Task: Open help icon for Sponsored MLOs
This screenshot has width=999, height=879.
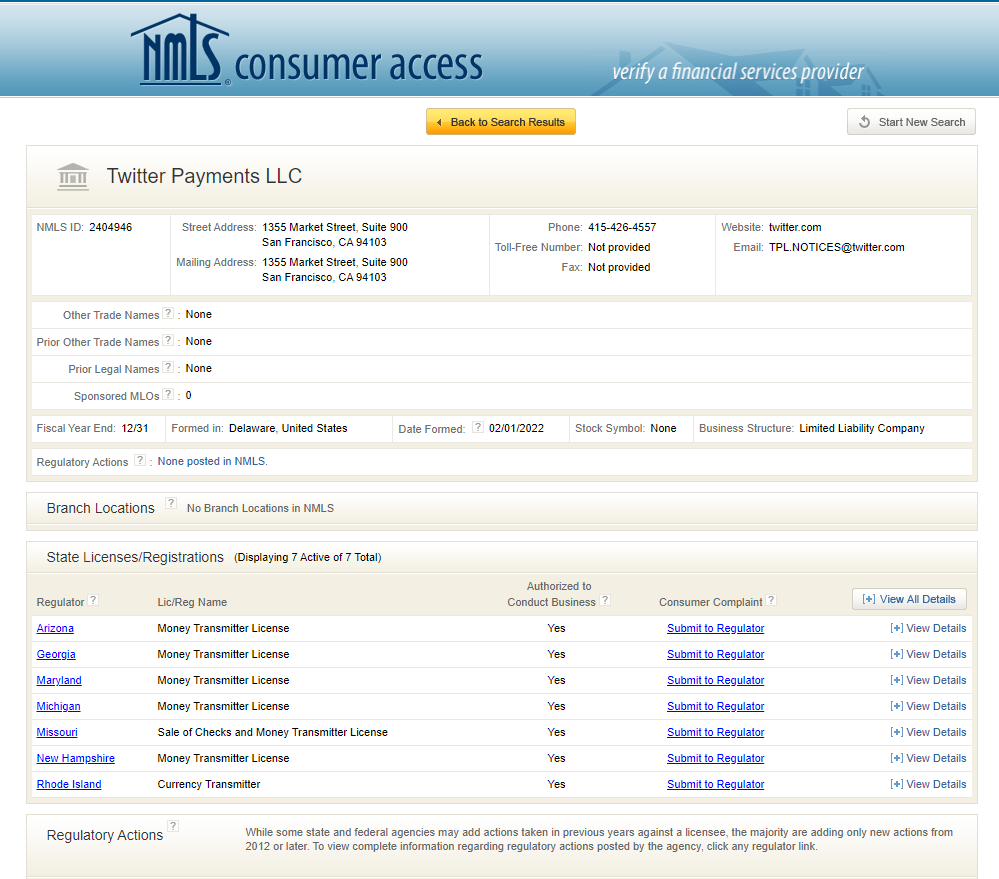Action: (x=168, y=394)
